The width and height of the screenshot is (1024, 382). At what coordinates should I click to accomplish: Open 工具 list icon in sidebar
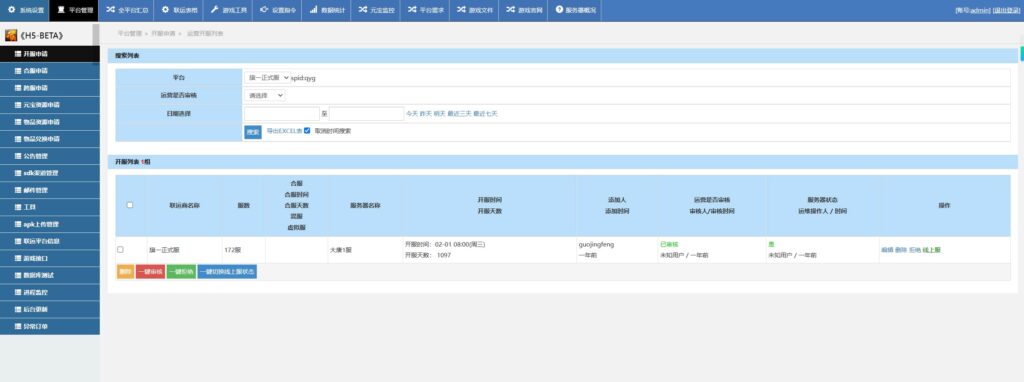click(x=18, y=207)
